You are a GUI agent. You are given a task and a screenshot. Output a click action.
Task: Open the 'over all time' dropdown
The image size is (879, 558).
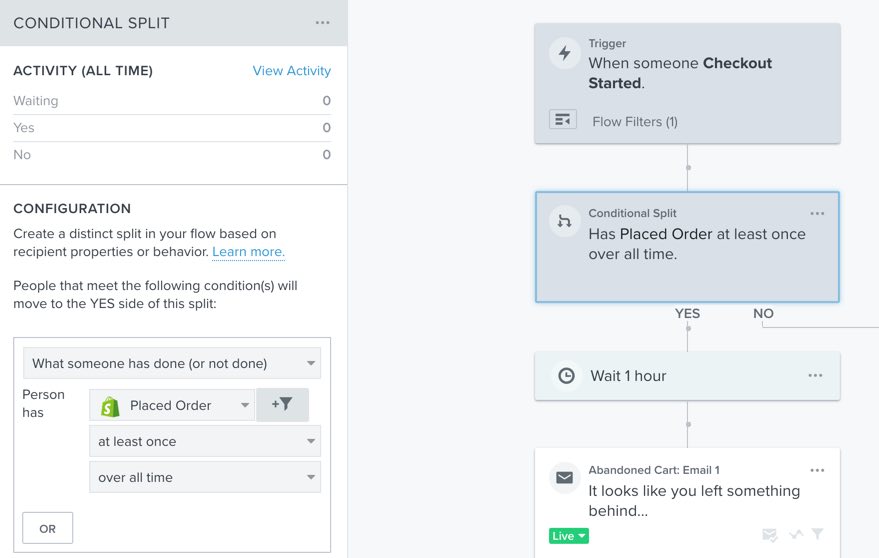coord(205,477)
